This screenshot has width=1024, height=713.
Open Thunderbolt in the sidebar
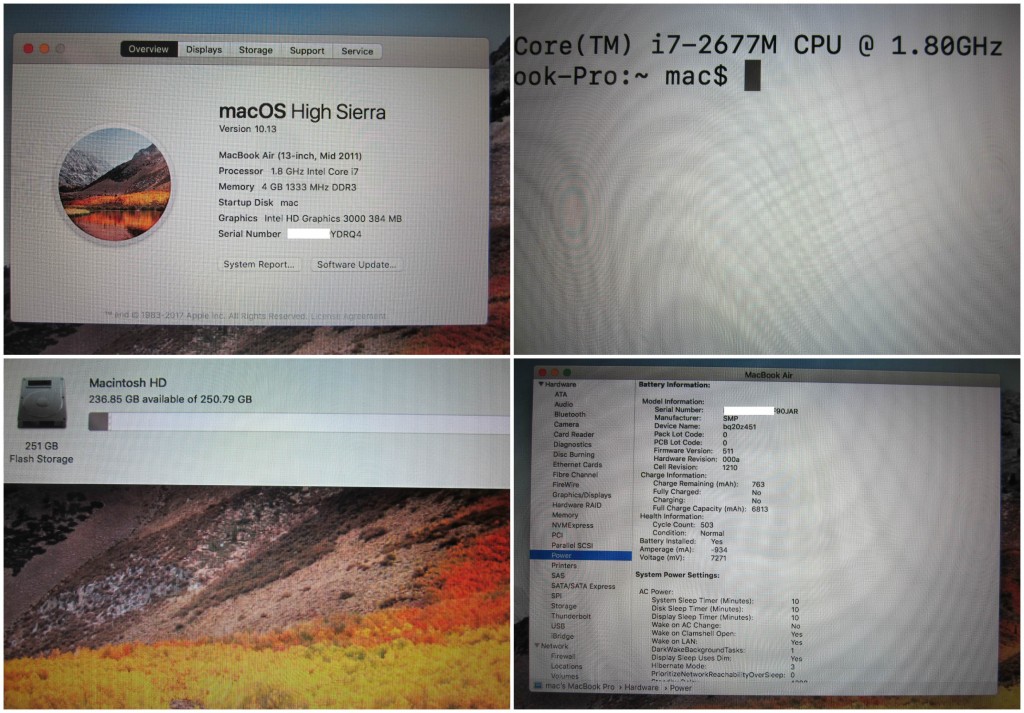pyautogui.click(x=571, y=616)
